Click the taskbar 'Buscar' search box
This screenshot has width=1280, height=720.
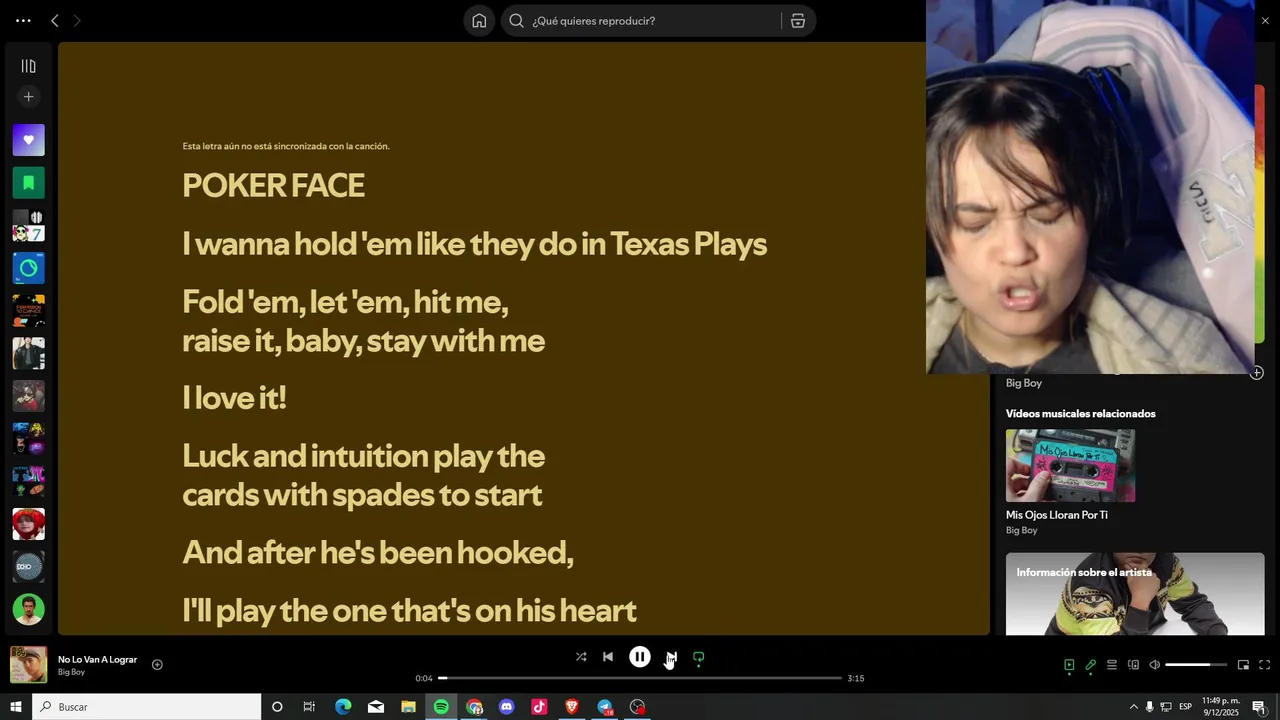click(147, 707)
